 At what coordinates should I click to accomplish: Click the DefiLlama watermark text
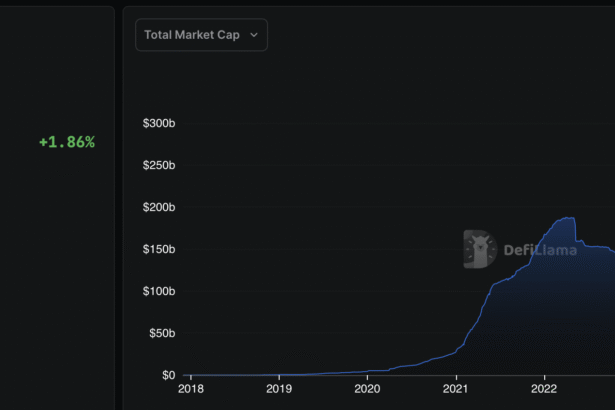[x=540, y=250]
